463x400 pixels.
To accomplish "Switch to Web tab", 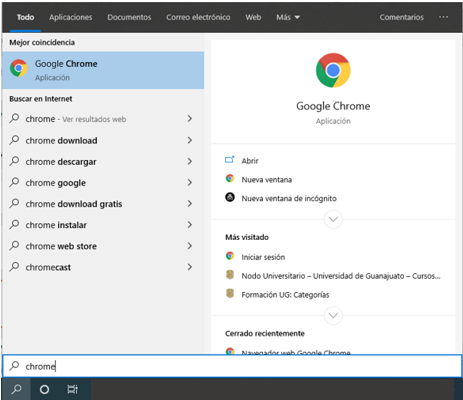I will click(253, 17).
